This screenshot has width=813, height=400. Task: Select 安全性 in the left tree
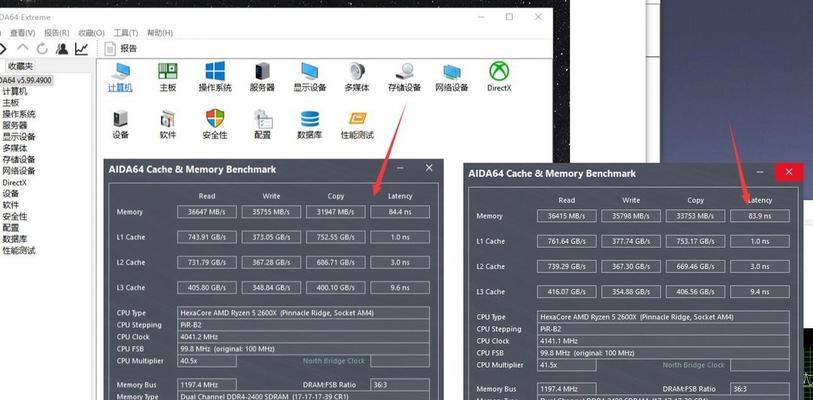coord(15,216)
